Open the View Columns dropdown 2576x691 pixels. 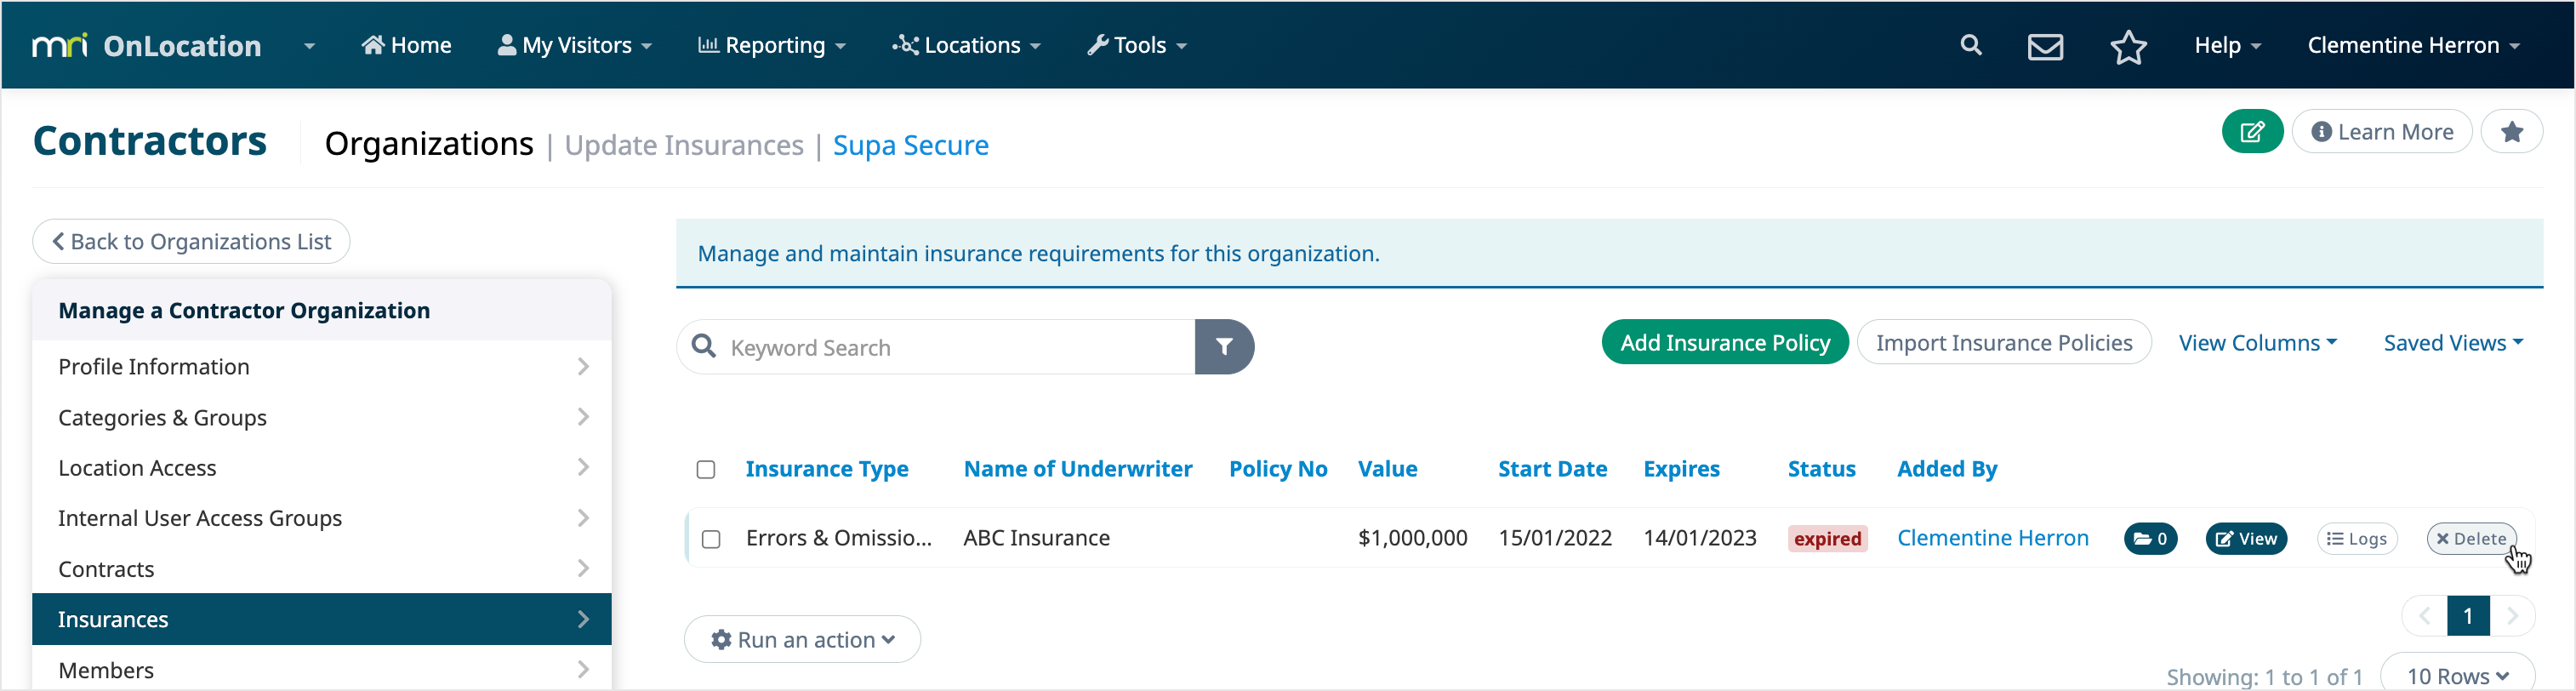2257,342
